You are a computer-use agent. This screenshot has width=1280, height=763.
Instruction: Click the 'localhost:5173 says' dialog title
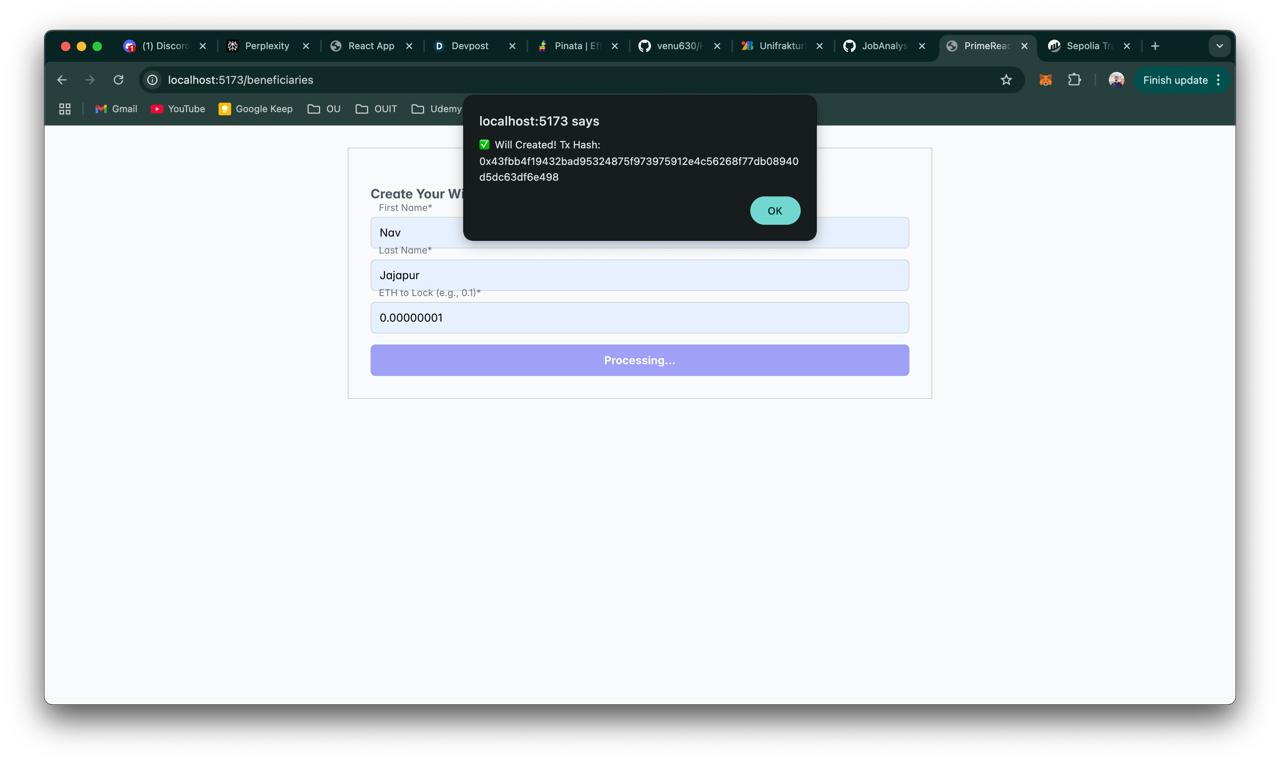[539, 121]
